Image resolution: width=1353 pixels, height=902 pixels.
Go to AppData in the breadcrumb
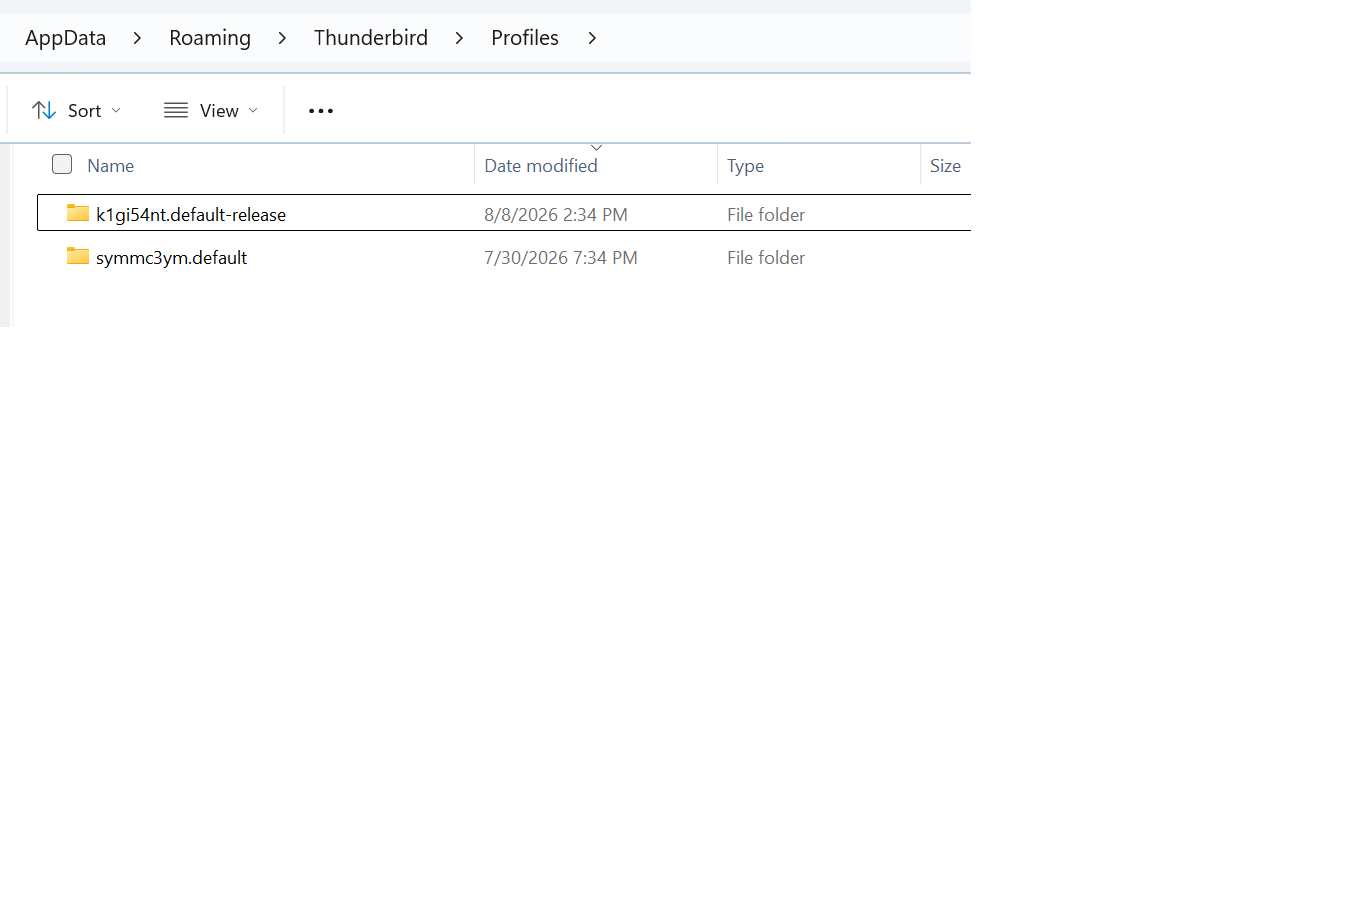coord(65,38)
